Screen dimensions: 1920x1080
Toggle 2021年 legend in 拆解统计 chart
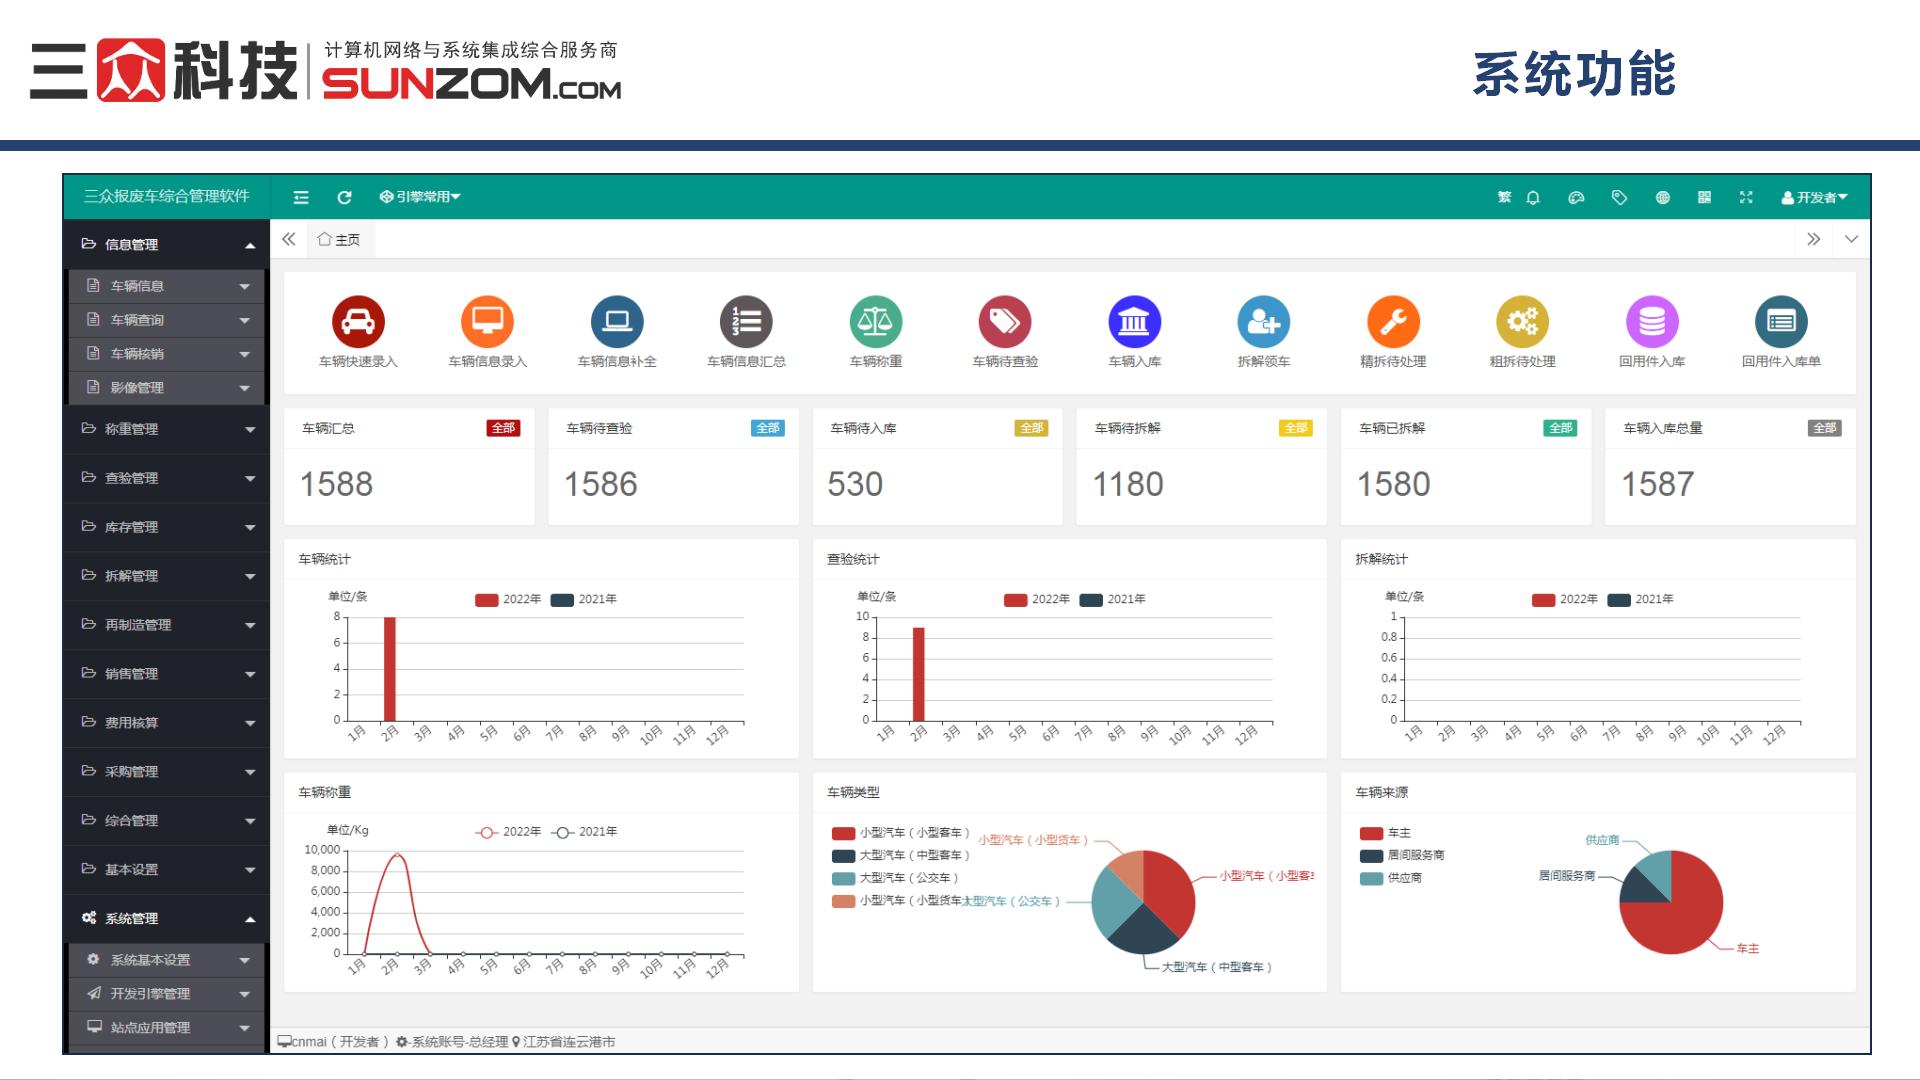click(1641, 600)
